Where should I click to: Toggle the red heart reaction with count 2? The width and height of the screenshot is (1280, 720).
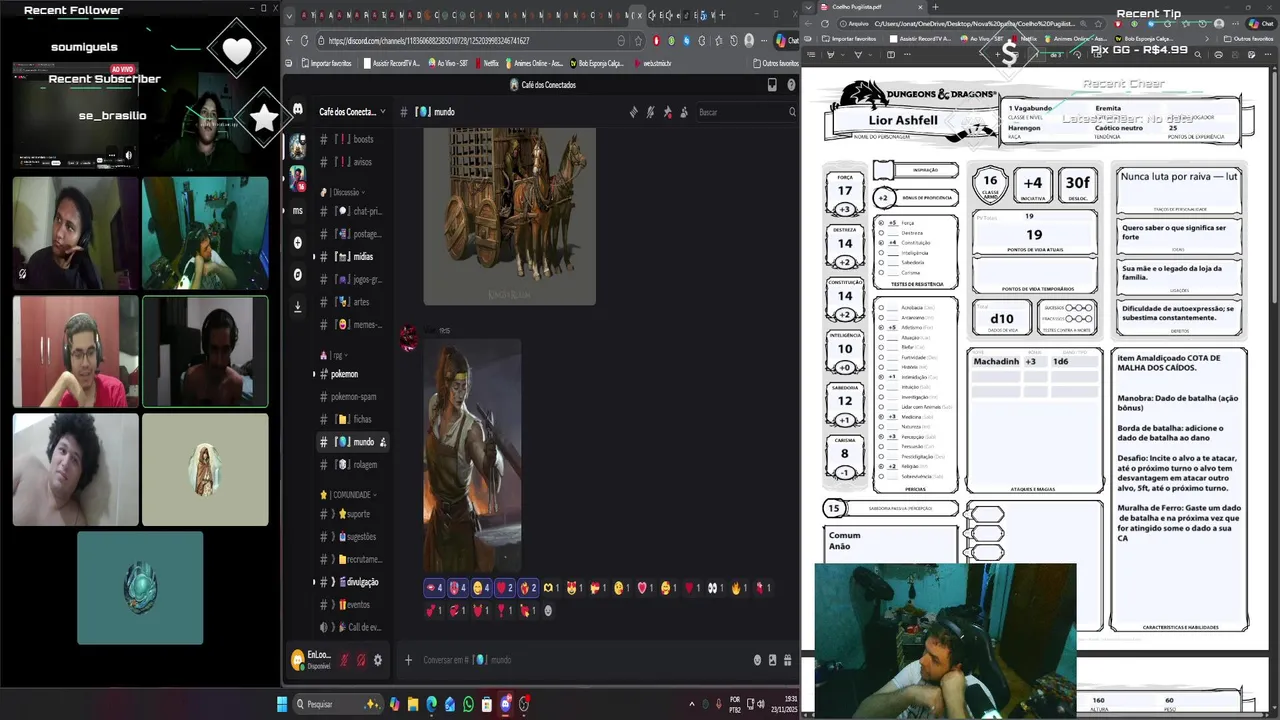[505, 588]
